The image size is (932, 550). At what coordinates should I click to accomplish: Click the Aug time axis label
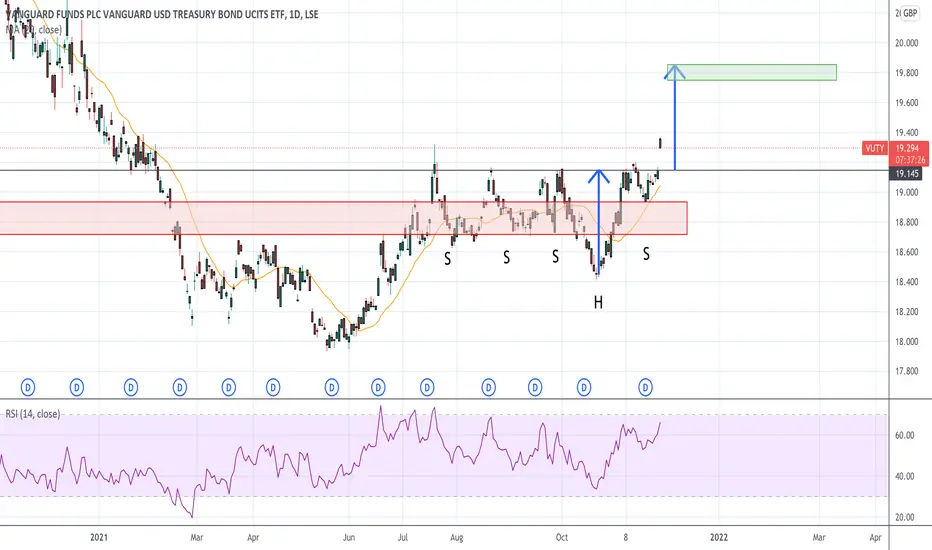pos(456,538)
